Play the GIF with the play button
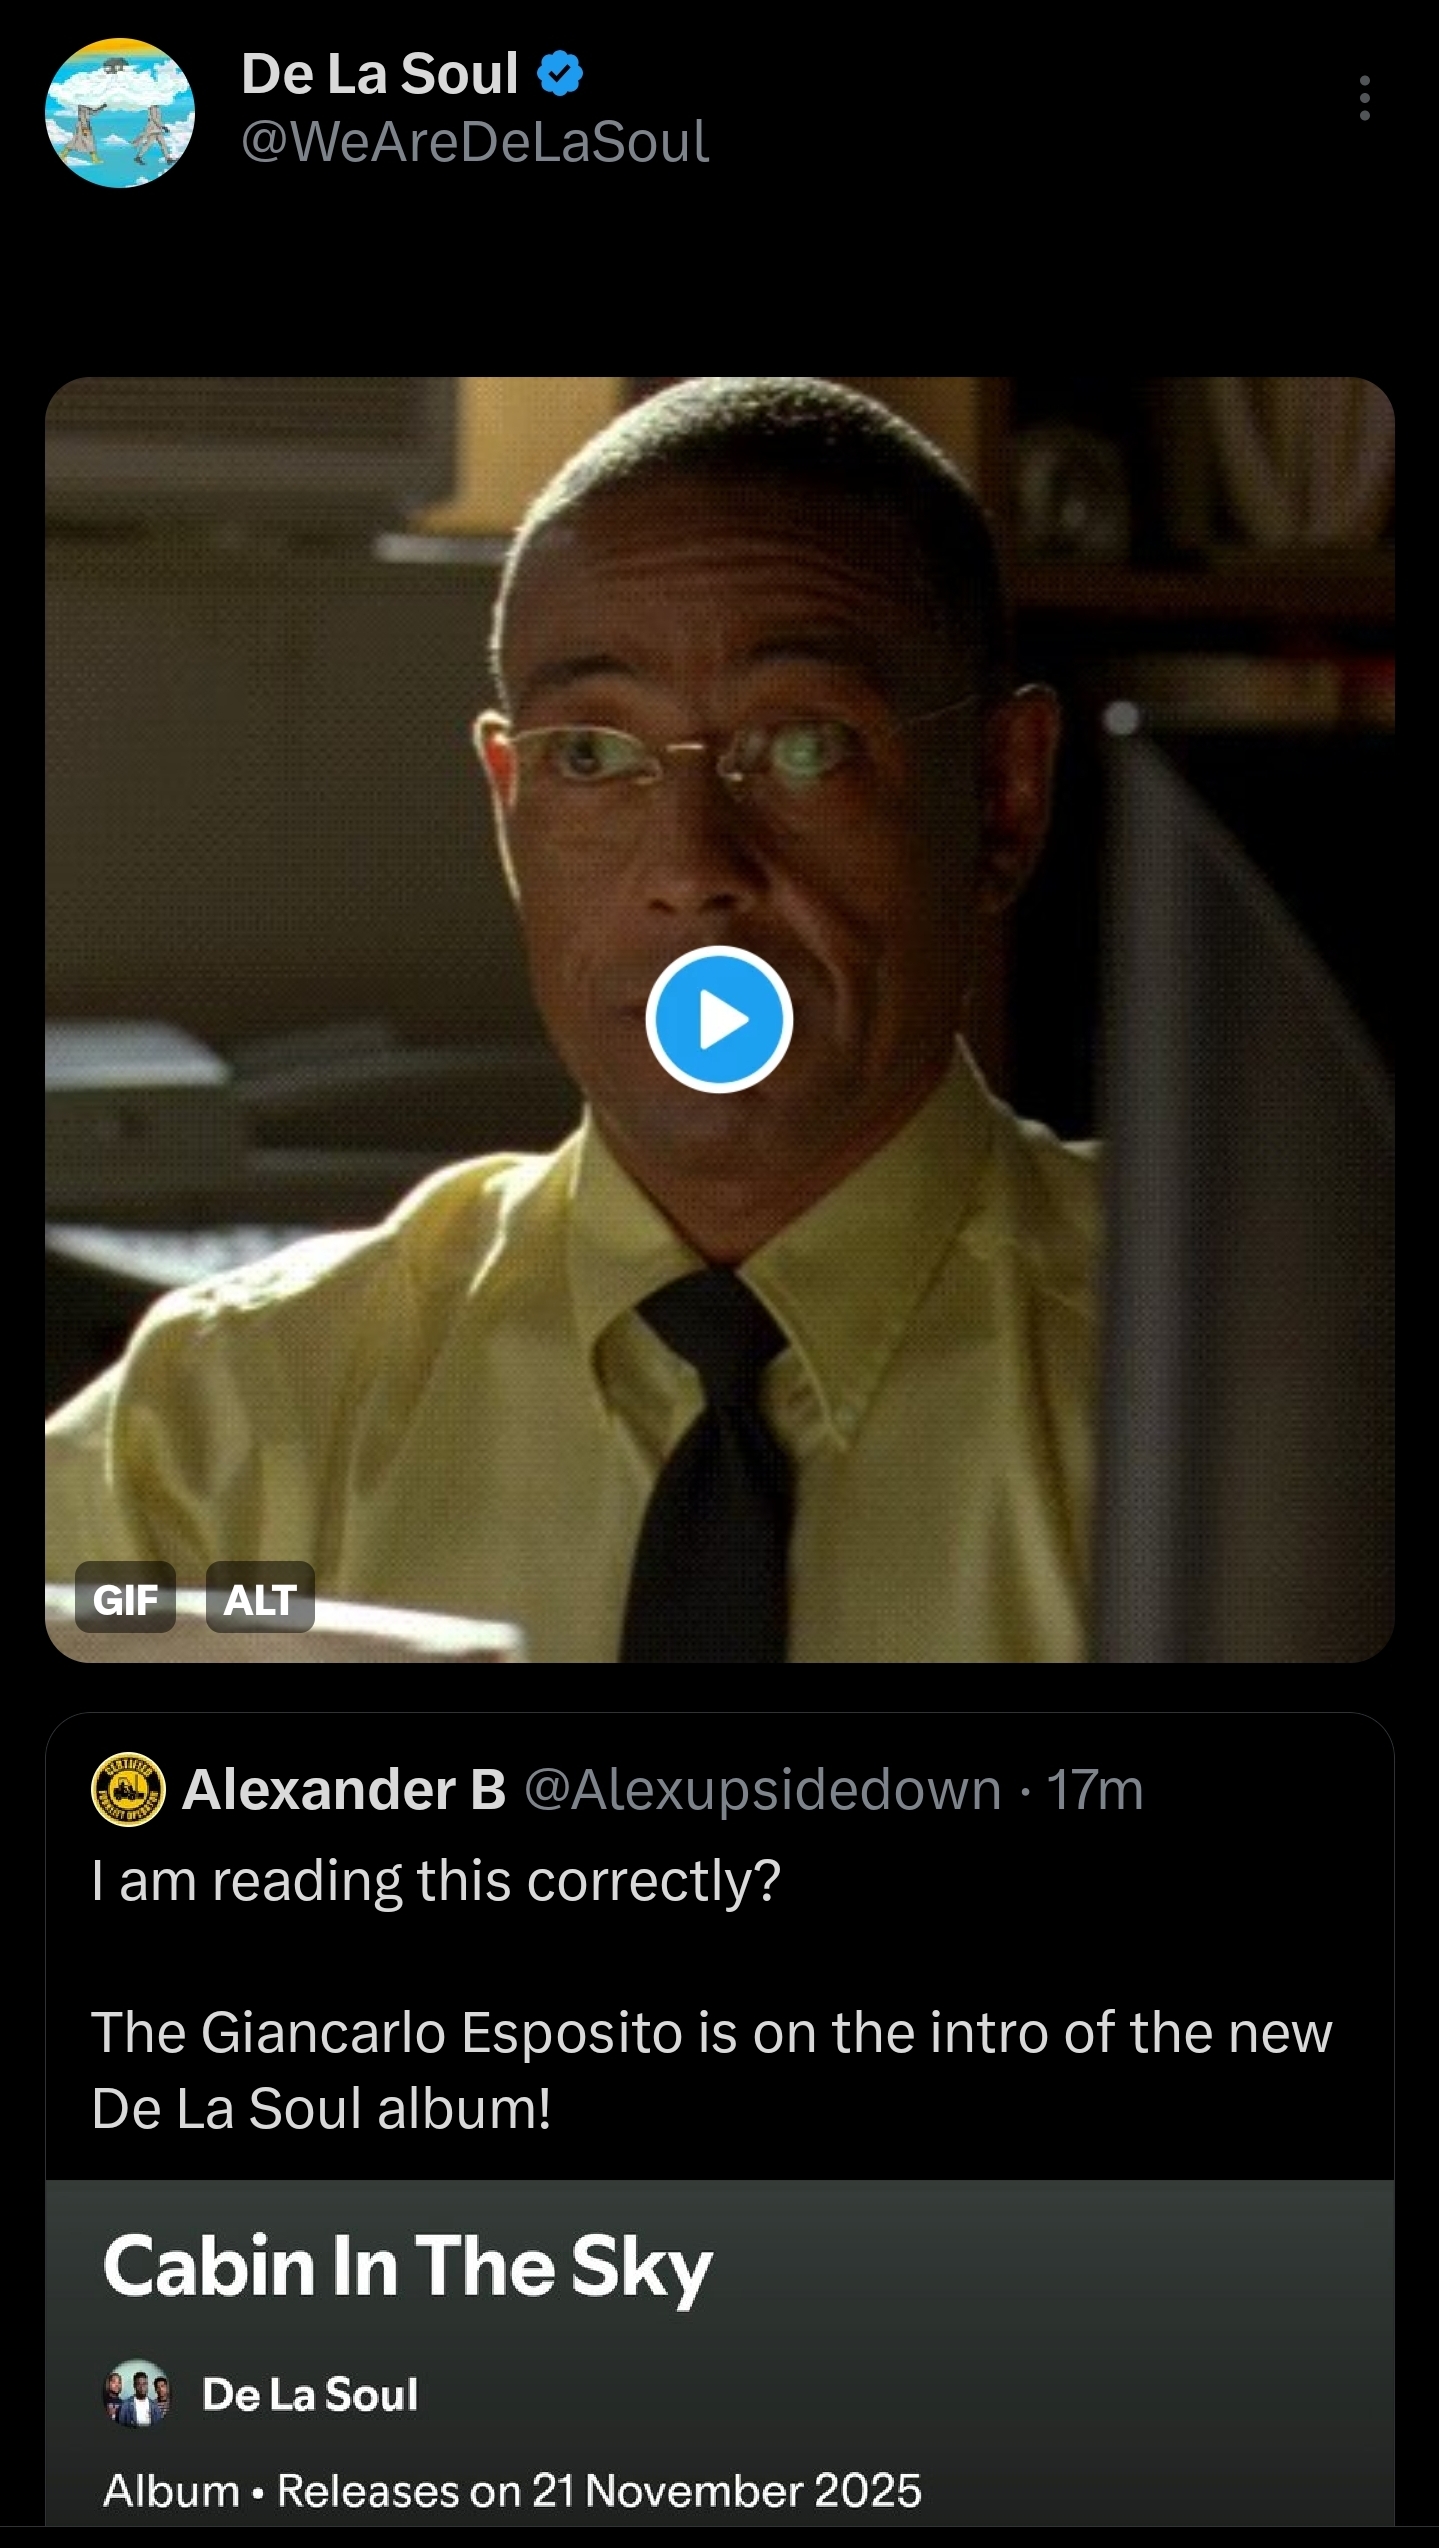 [719, 1020]
